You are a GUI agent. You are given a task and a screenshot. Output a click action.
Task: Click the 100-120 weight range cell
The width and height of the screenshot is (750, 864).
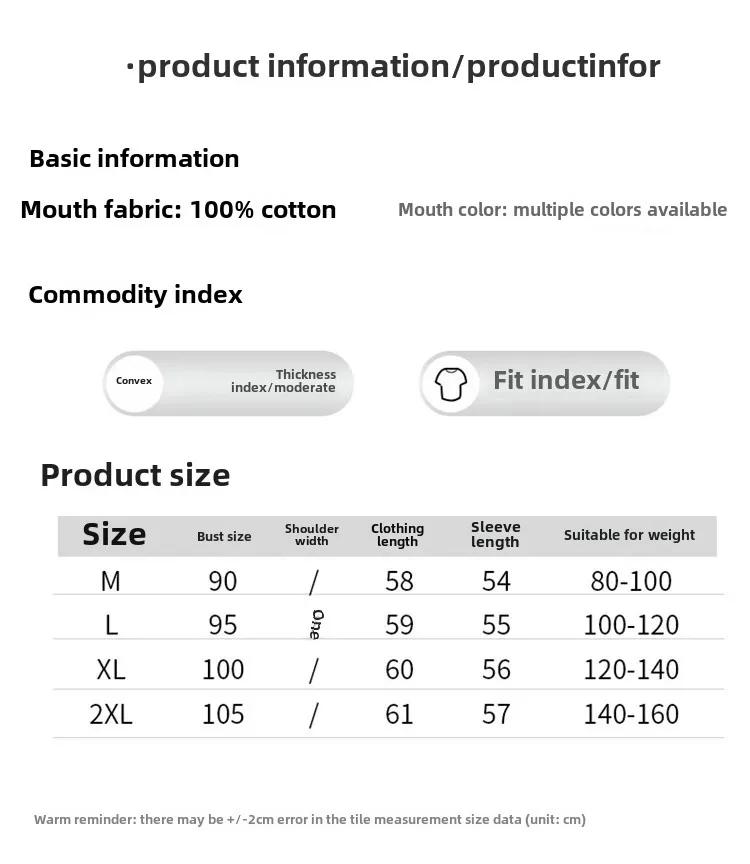[631, 625]
